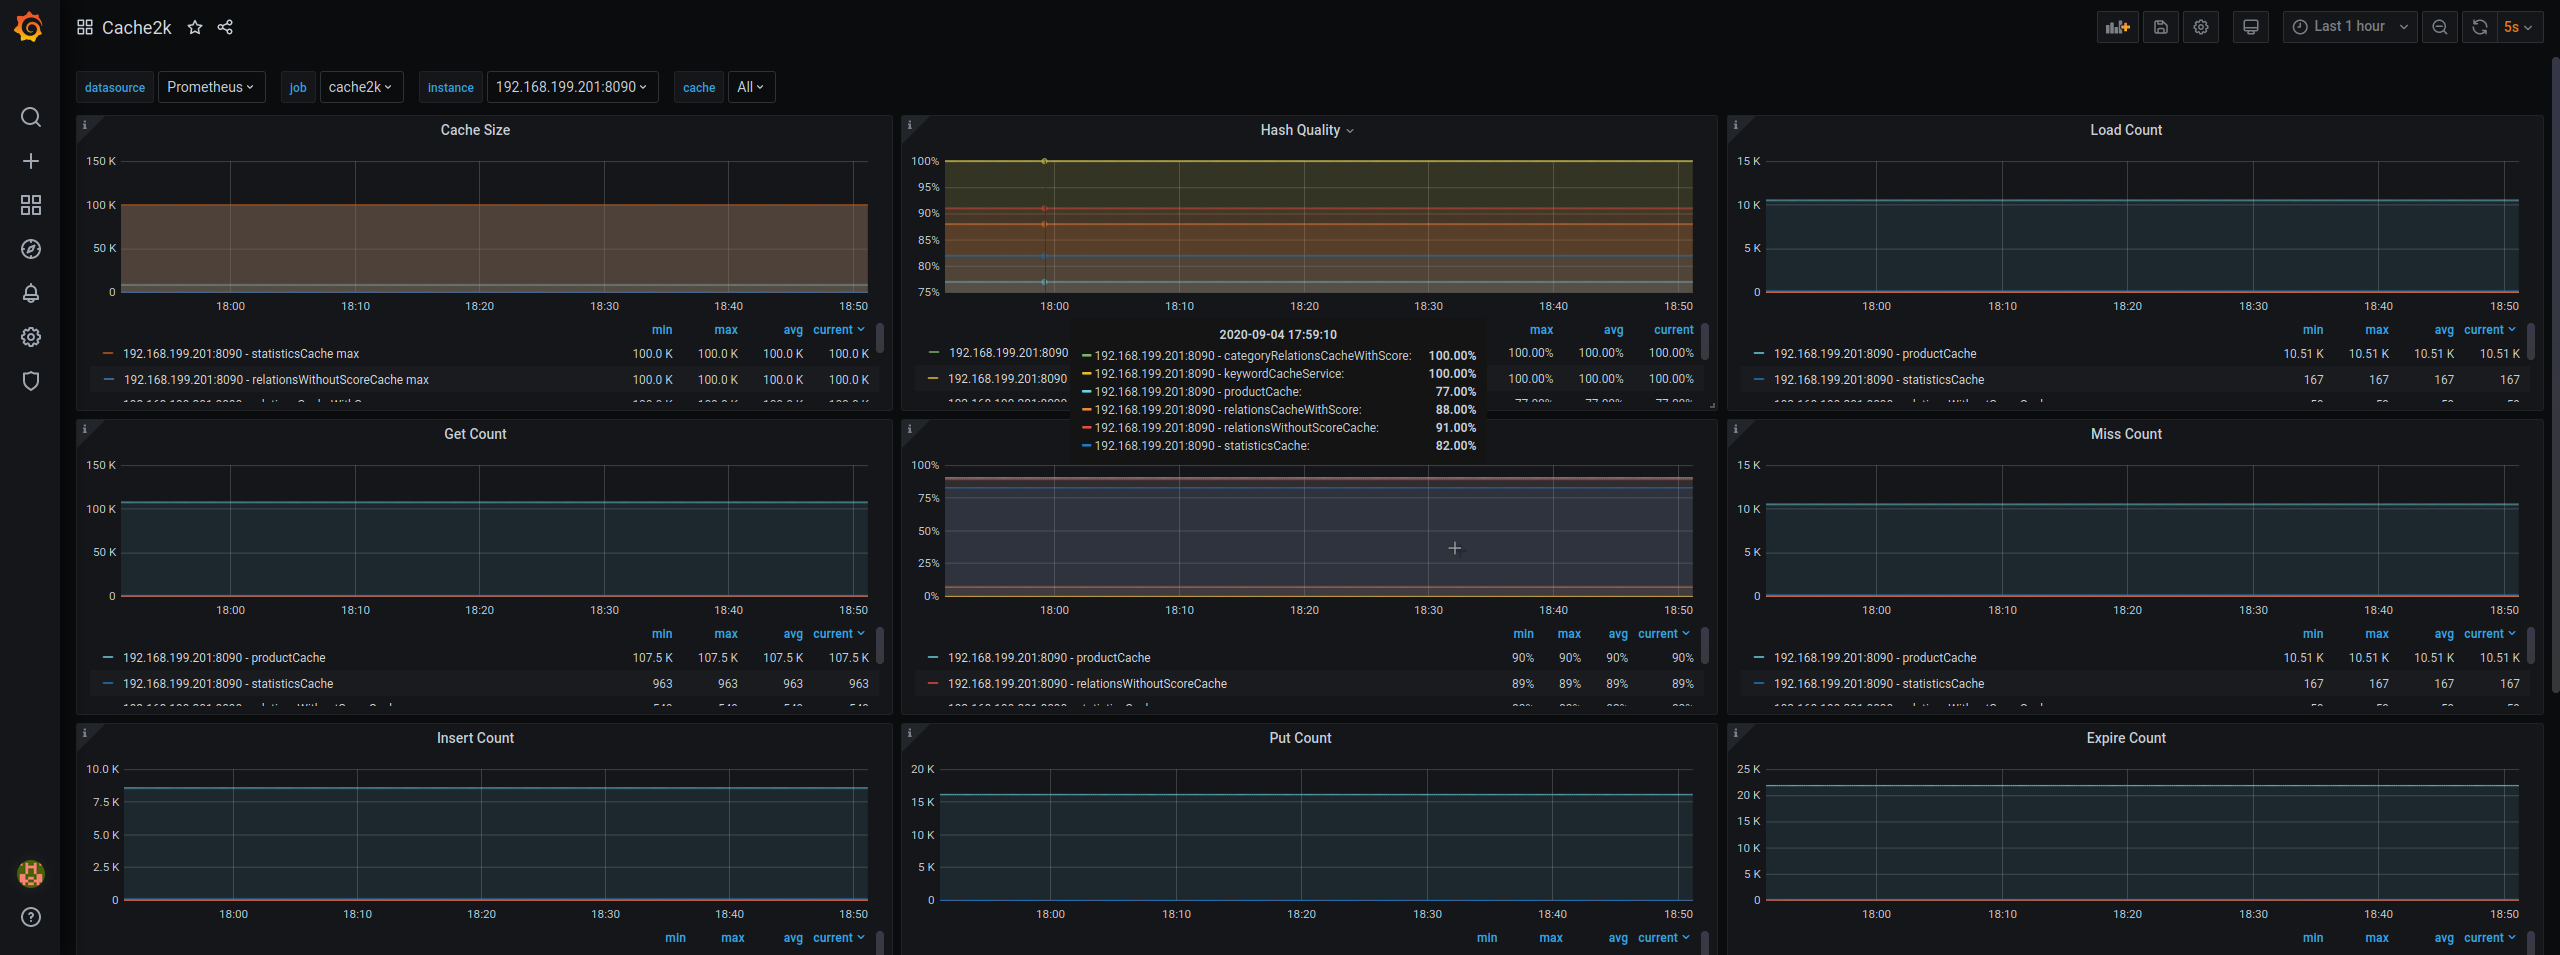Toggle statisticsCache max series in Cache Size legend
The width and height of the screenshot is (2560, 955).
click(x=240, y=354)
